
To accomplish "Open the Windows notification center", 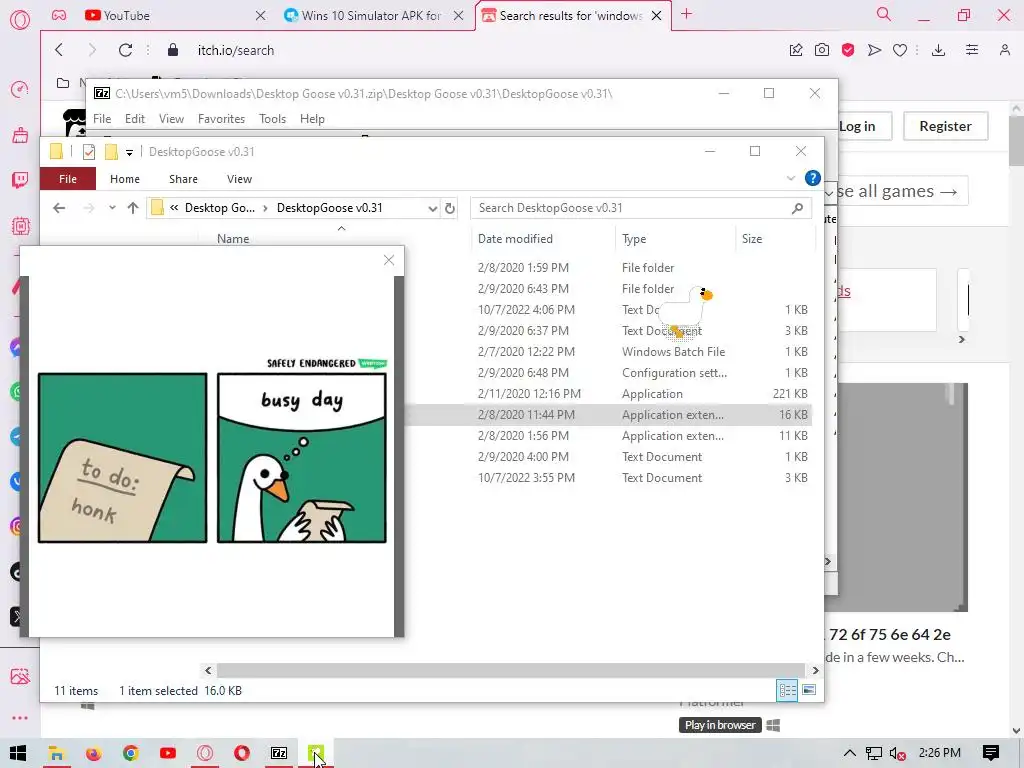I will pyautogui.click(x=991, y=753).
